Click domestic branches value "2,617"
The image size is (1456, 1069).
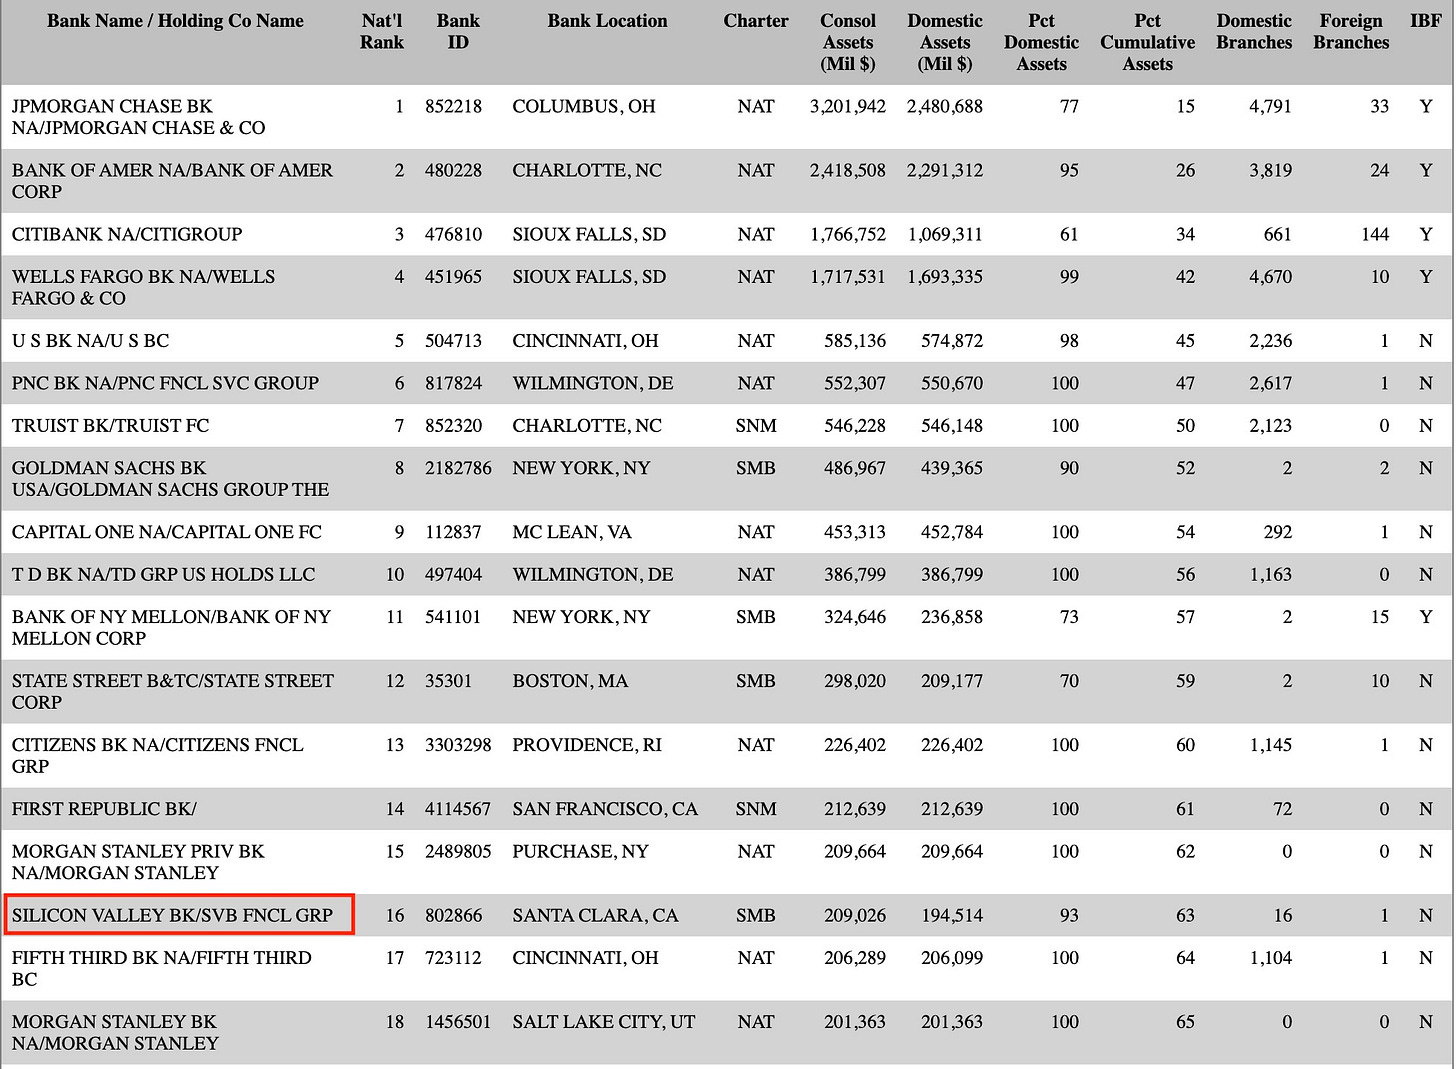coord(1270,383)
